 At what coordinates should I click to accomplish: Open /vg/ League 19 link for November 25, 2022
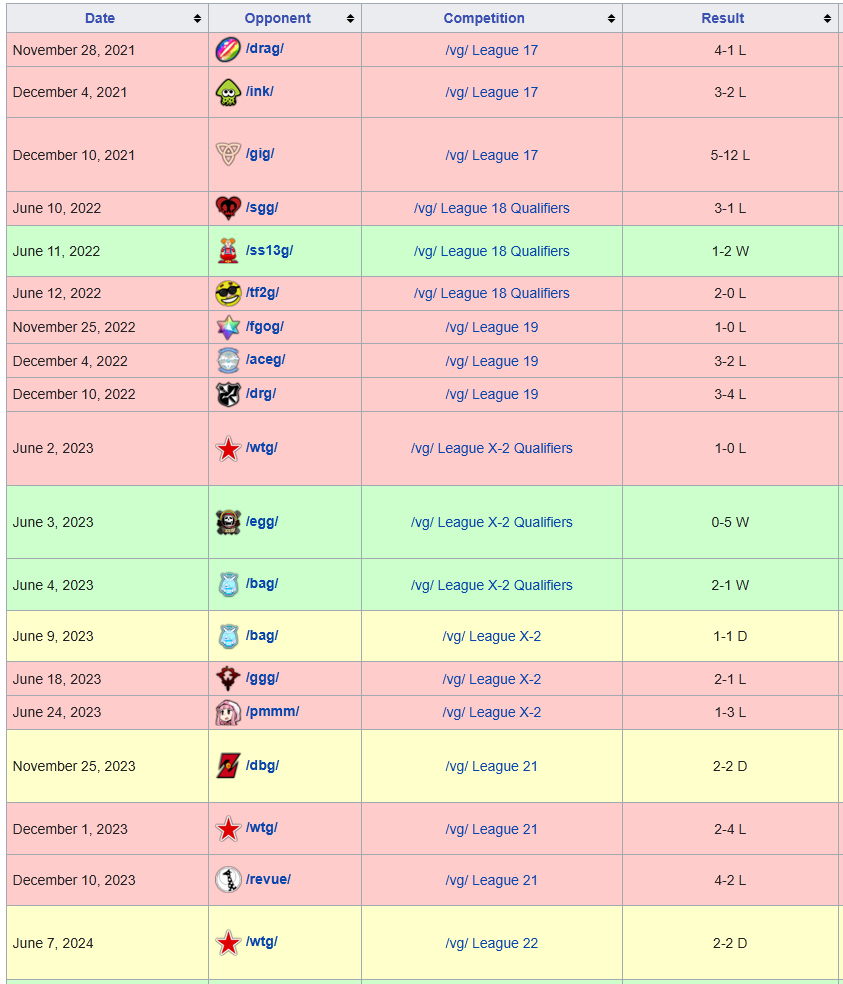coord(491,327)
